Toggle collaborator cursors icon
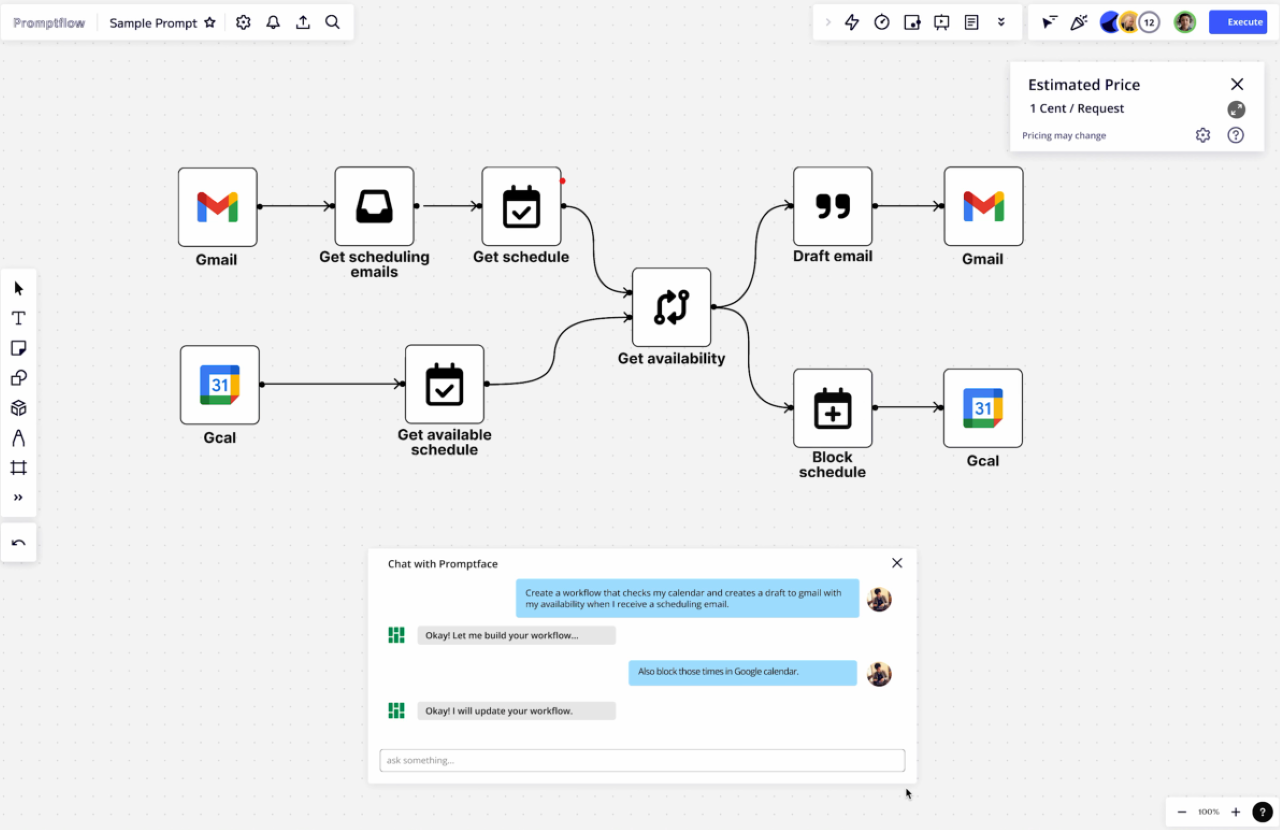1280x830 pixels. 1049,22
